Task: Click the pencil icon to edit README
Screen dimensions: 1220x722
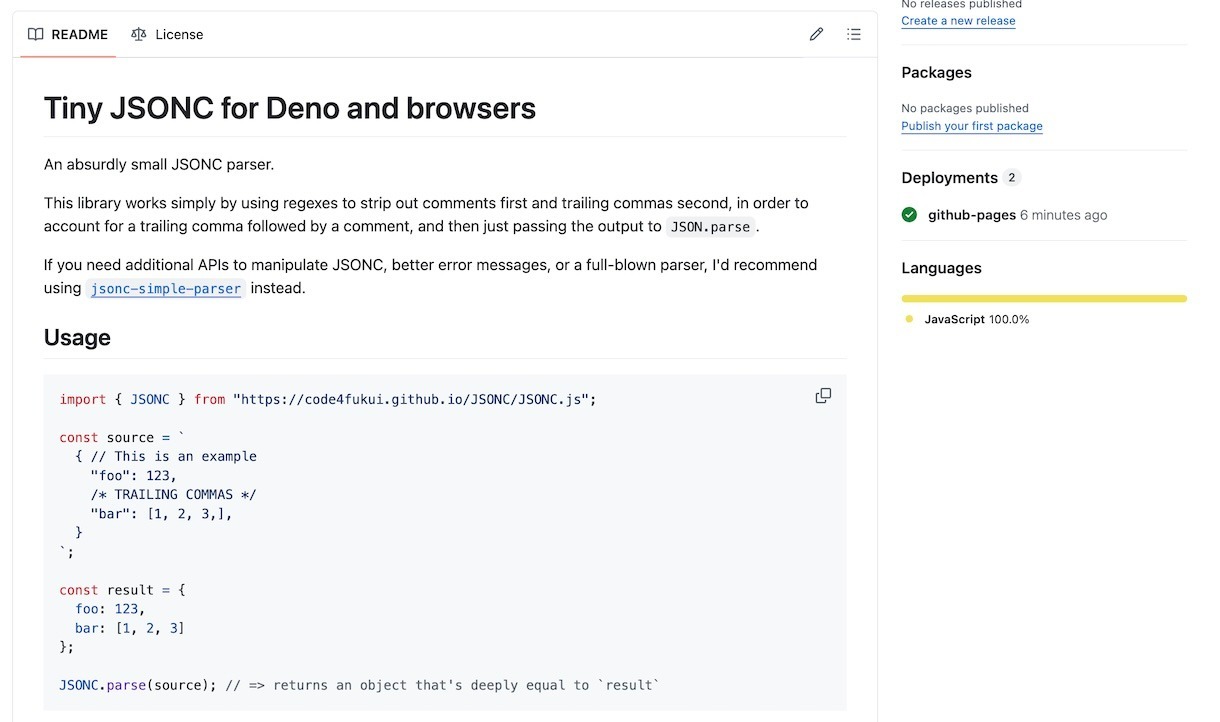Action: tap(816, 34)
